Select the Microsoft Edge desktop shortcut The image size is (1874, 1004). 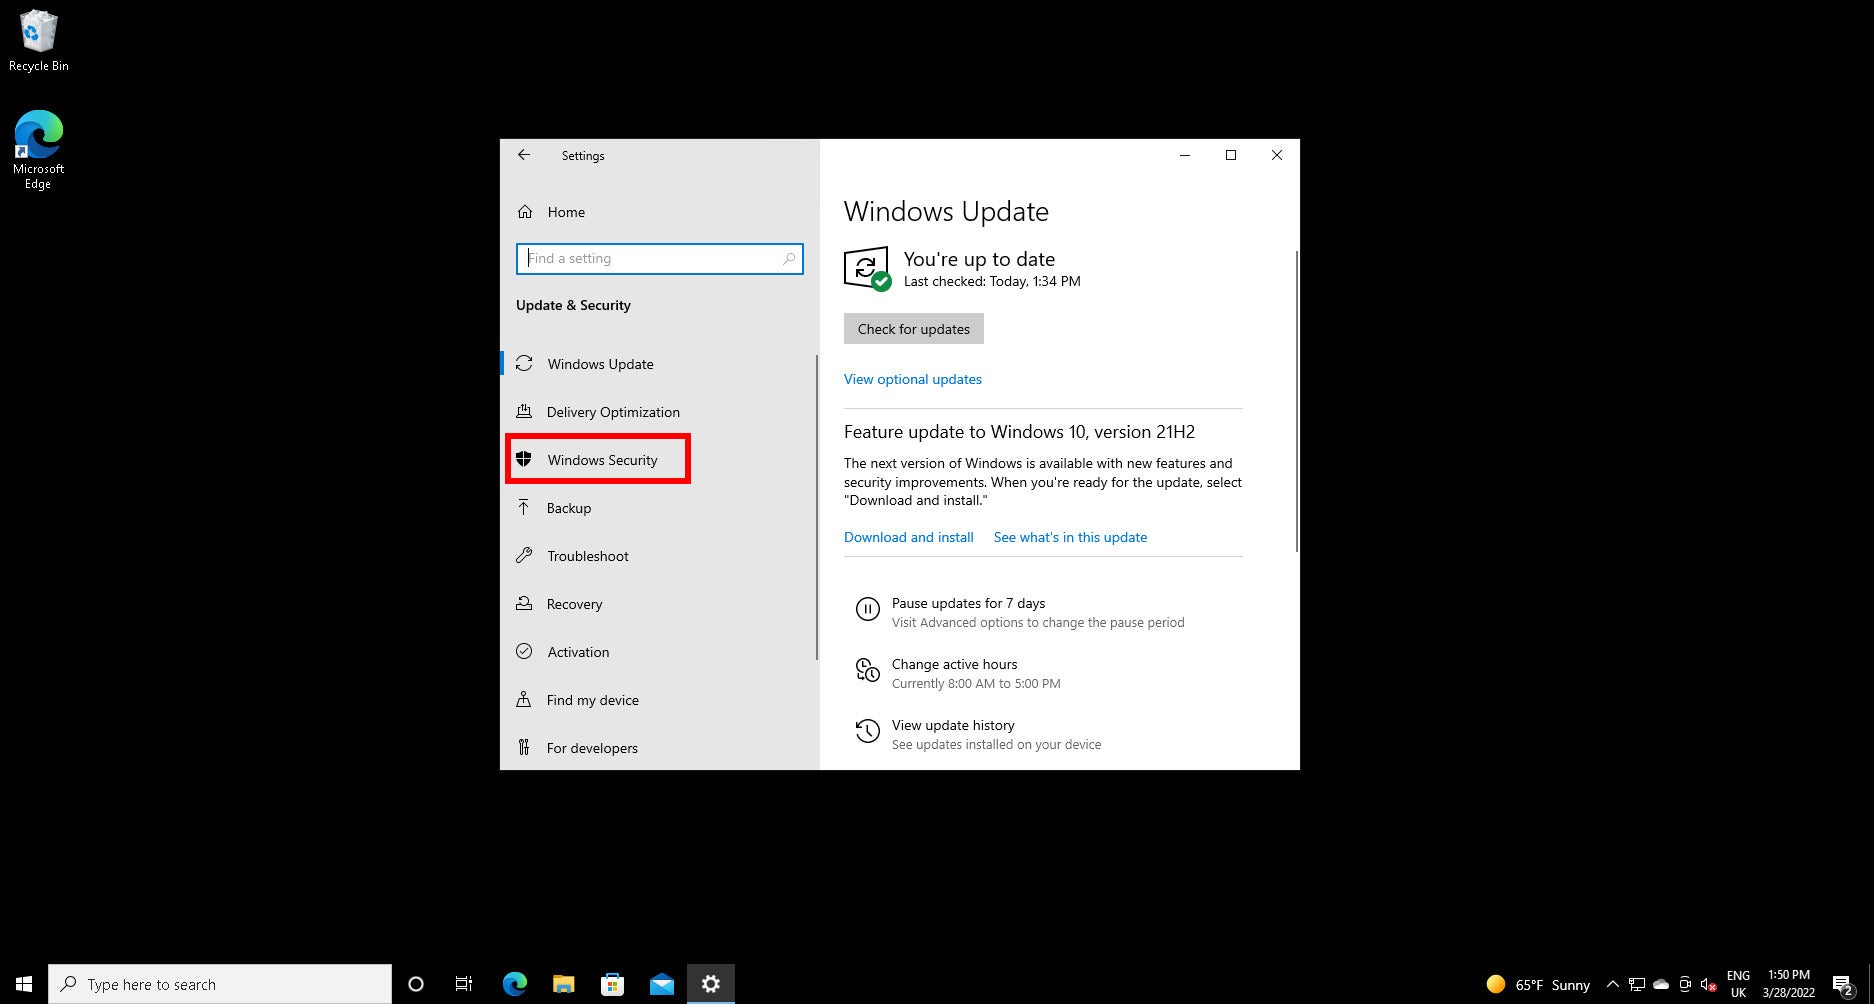(x=38, y=150)
